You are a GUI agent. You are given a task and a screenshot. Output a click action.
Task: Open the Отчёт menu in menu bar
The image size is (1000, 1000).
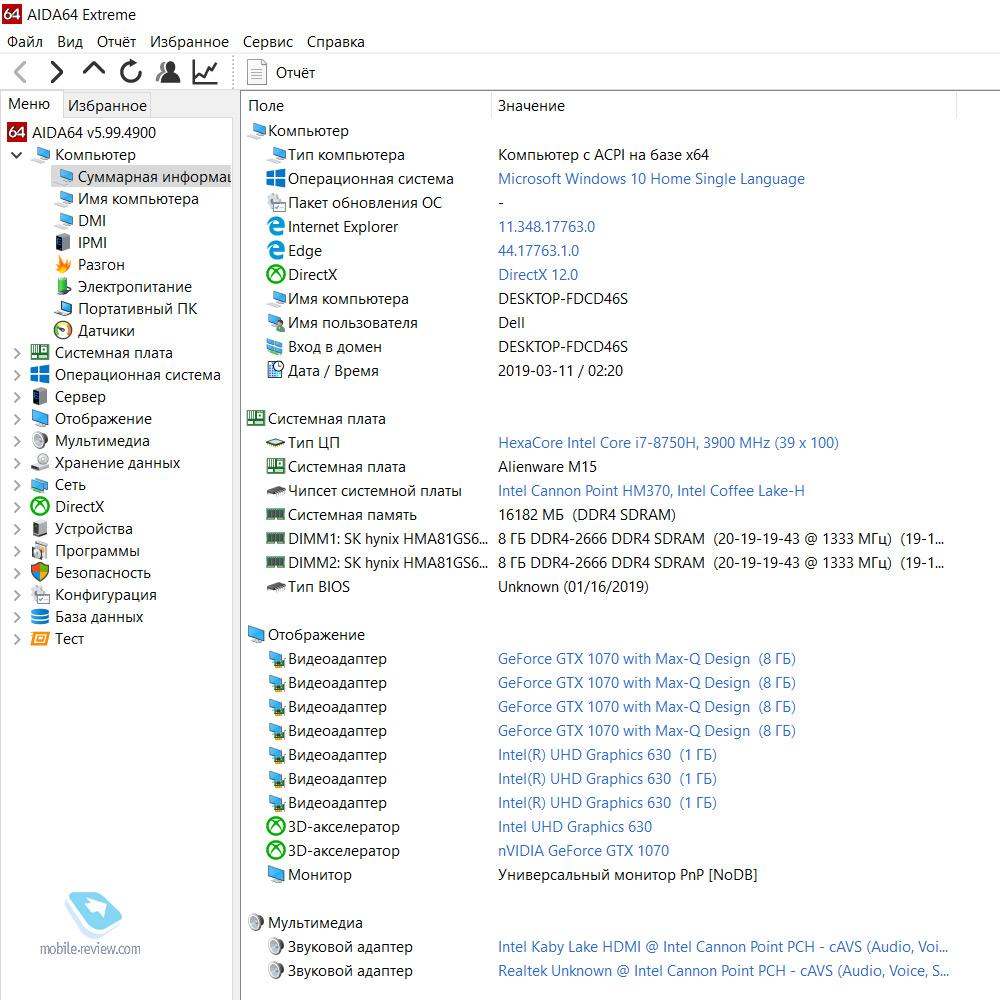[116, 42]
